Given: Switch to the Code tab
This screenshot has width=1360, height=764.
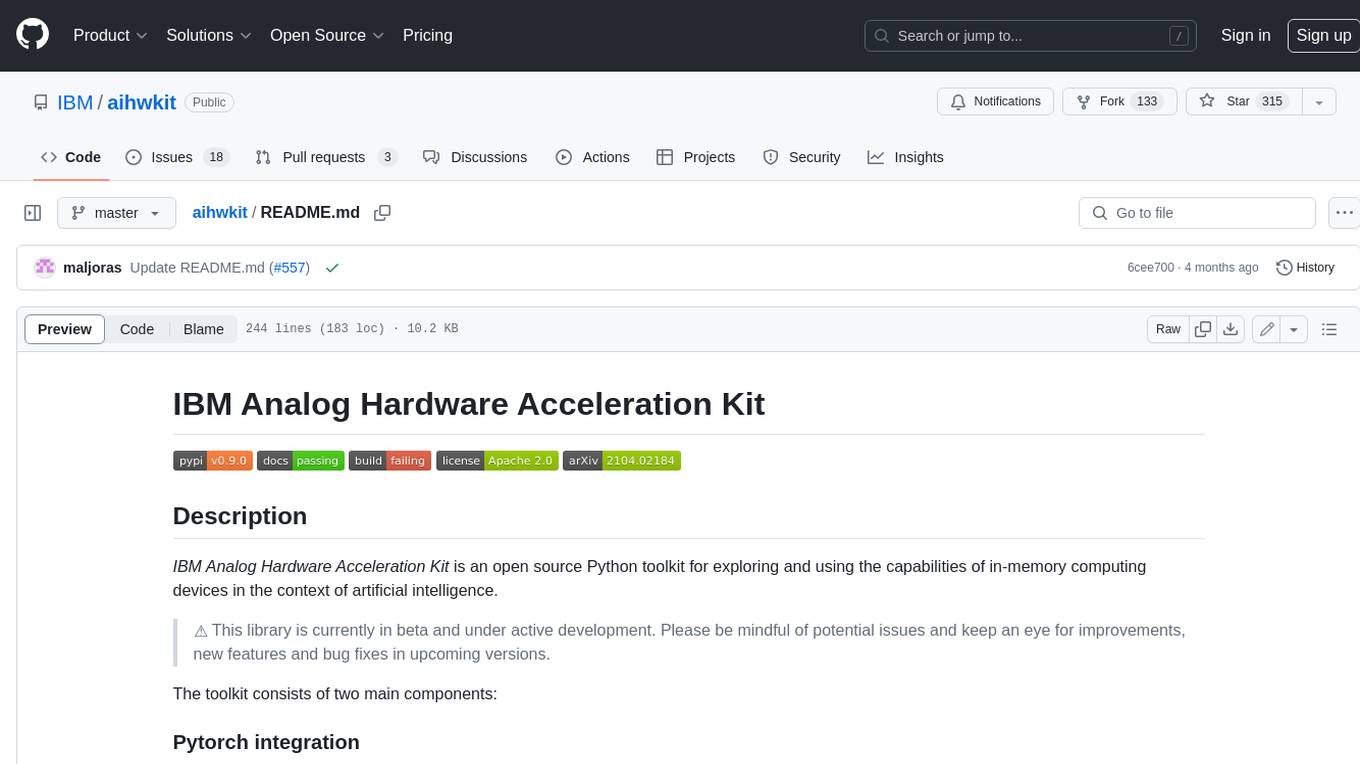Looking at the screenshot, I should pyautogui.click(x=71, y=157).
